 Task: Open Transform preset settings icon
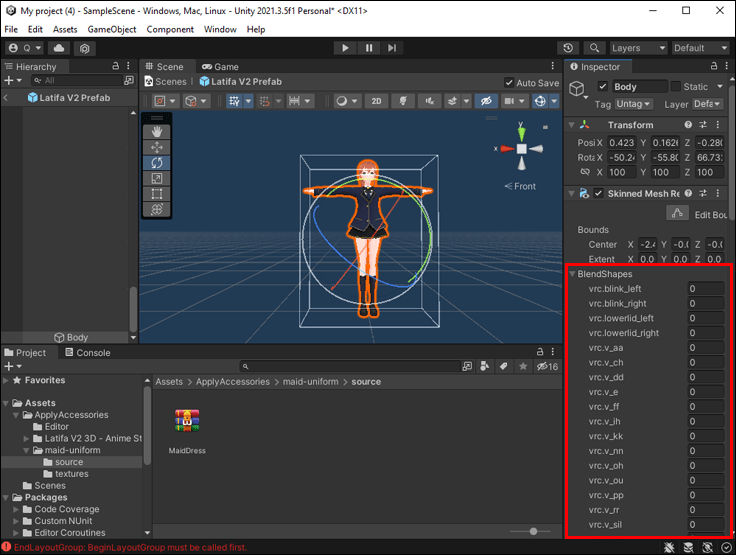point(703,125)
